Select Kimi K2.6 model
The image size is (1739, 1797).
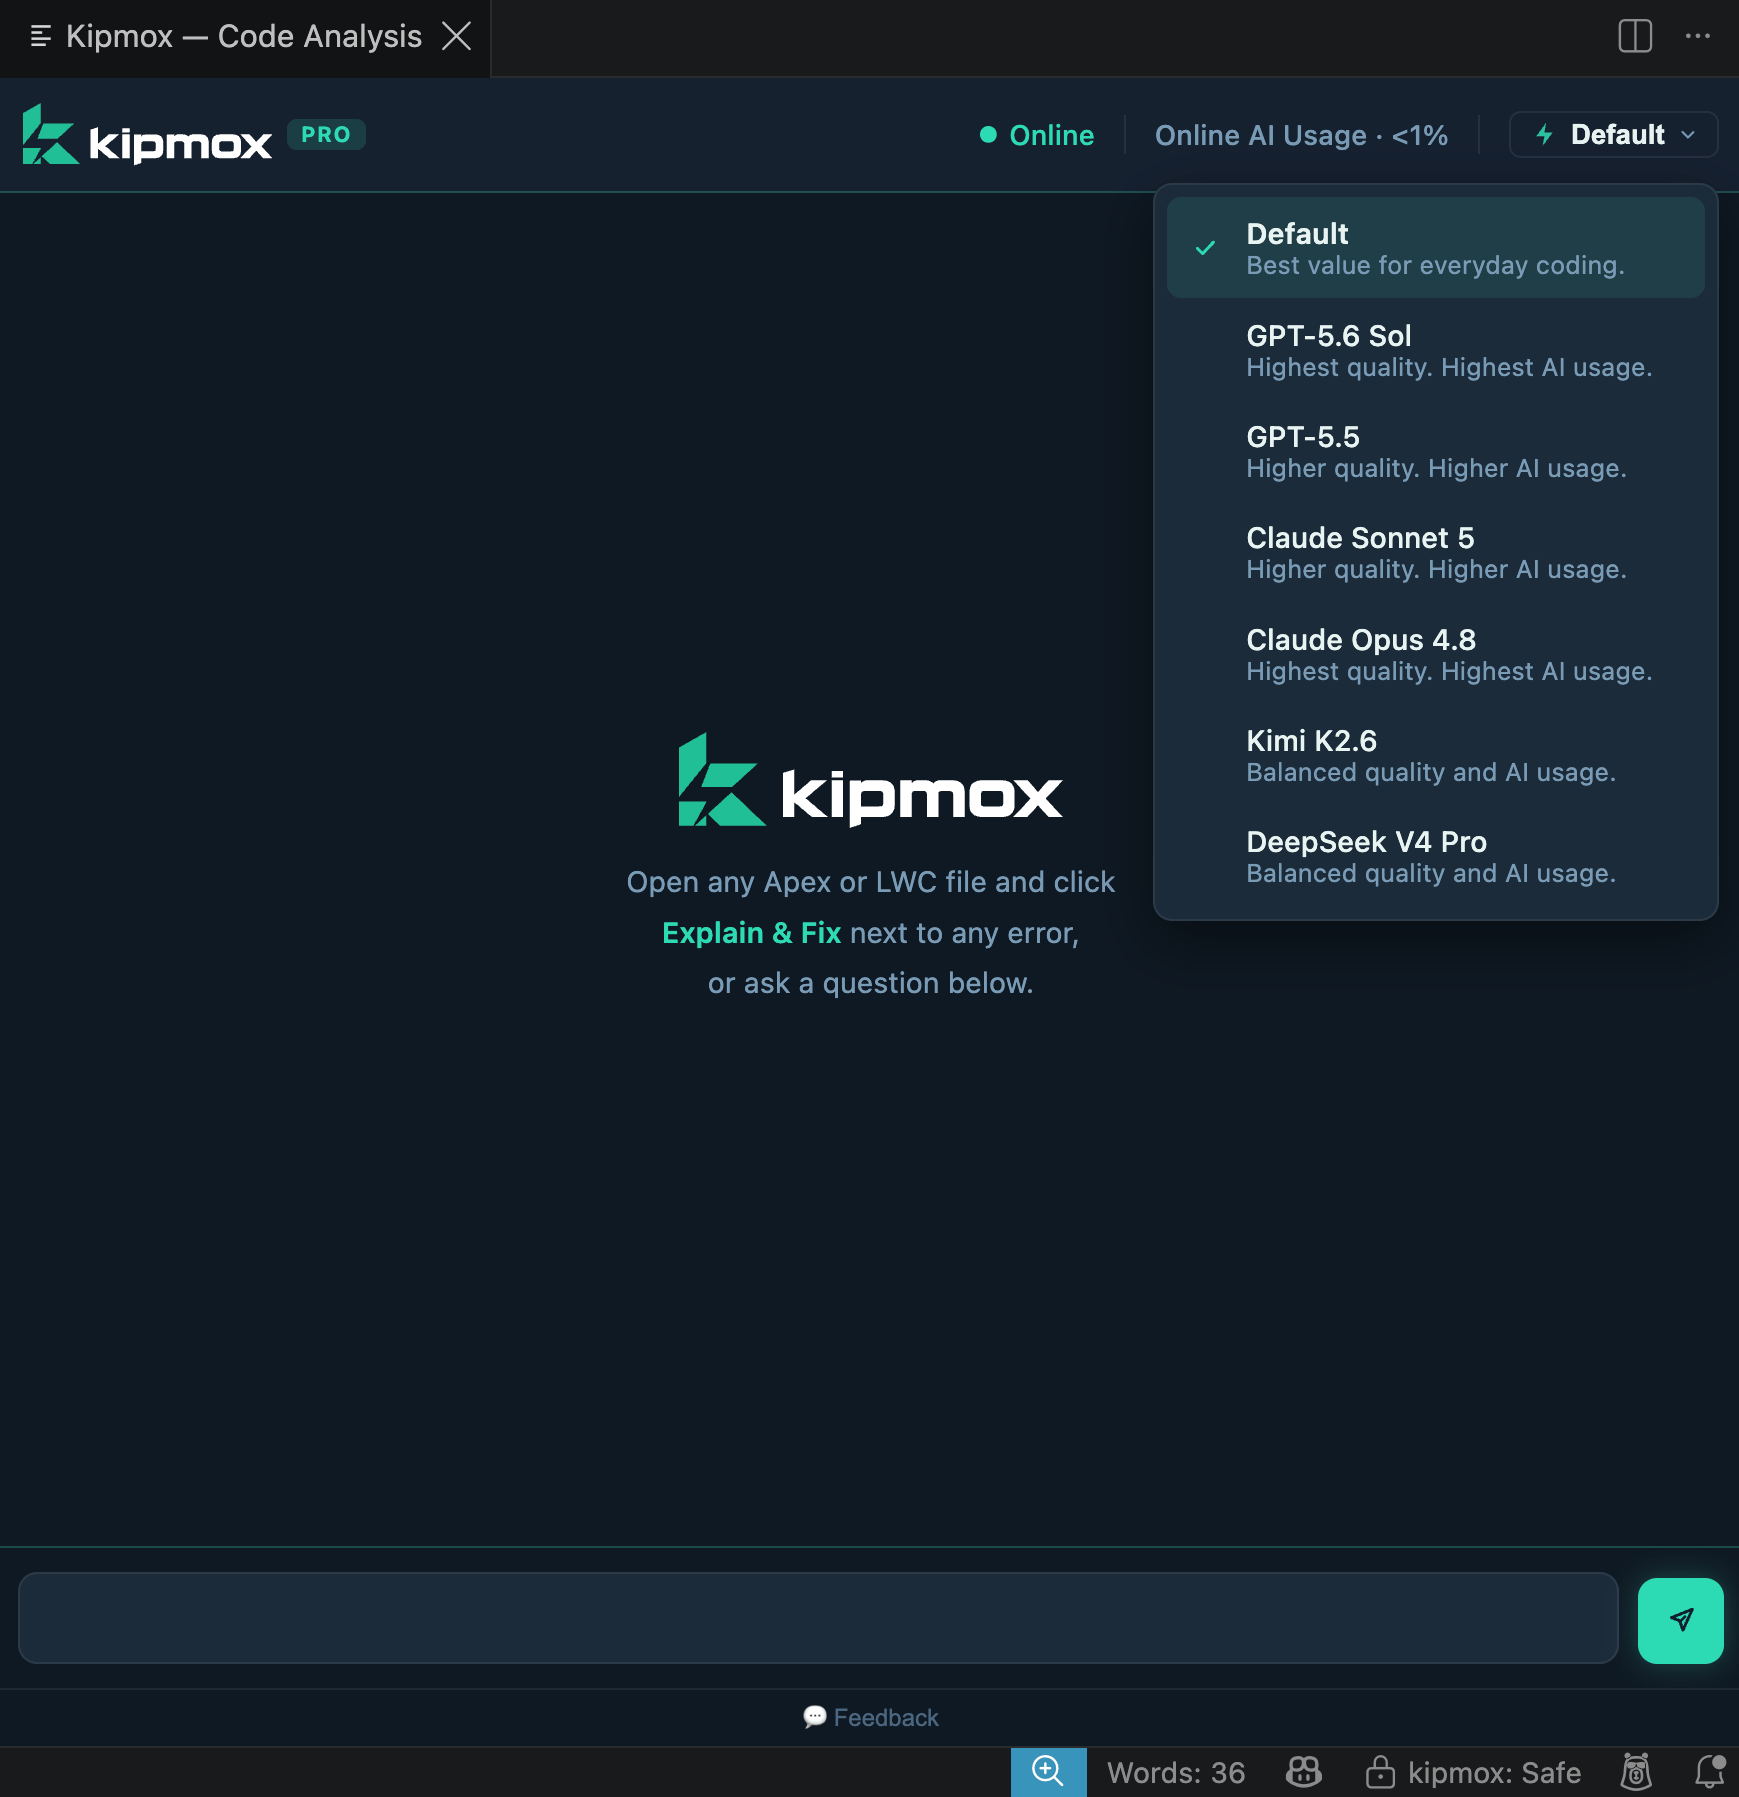coord(1435,755)
